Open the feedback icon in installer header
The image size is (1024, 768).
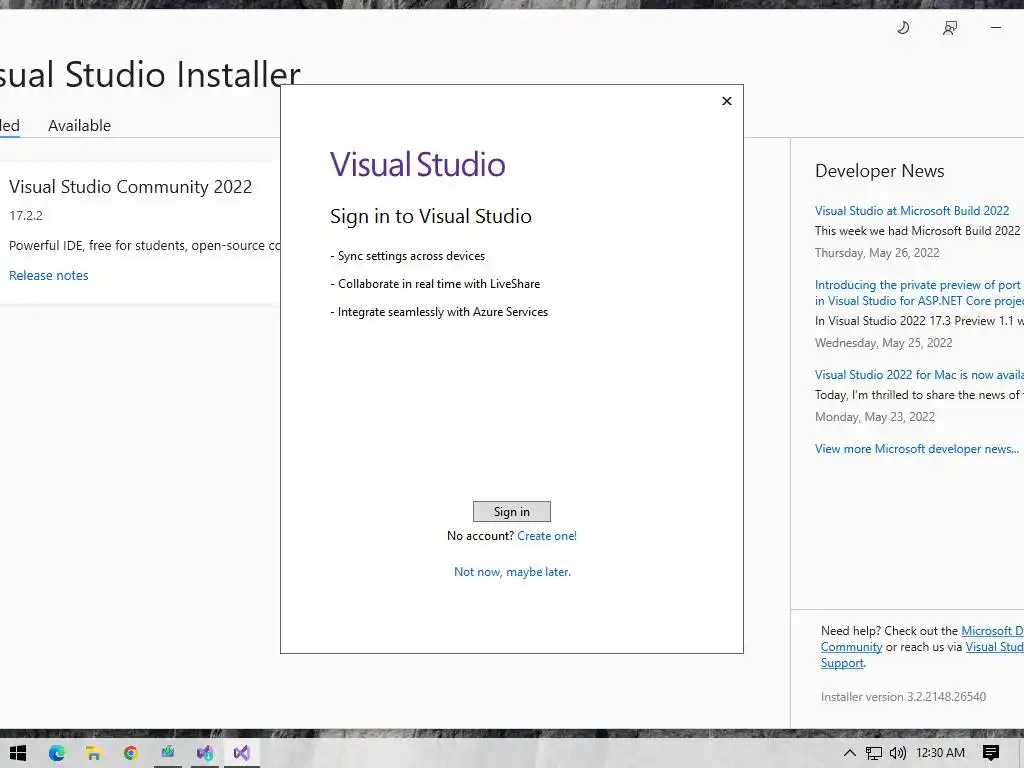950,27
